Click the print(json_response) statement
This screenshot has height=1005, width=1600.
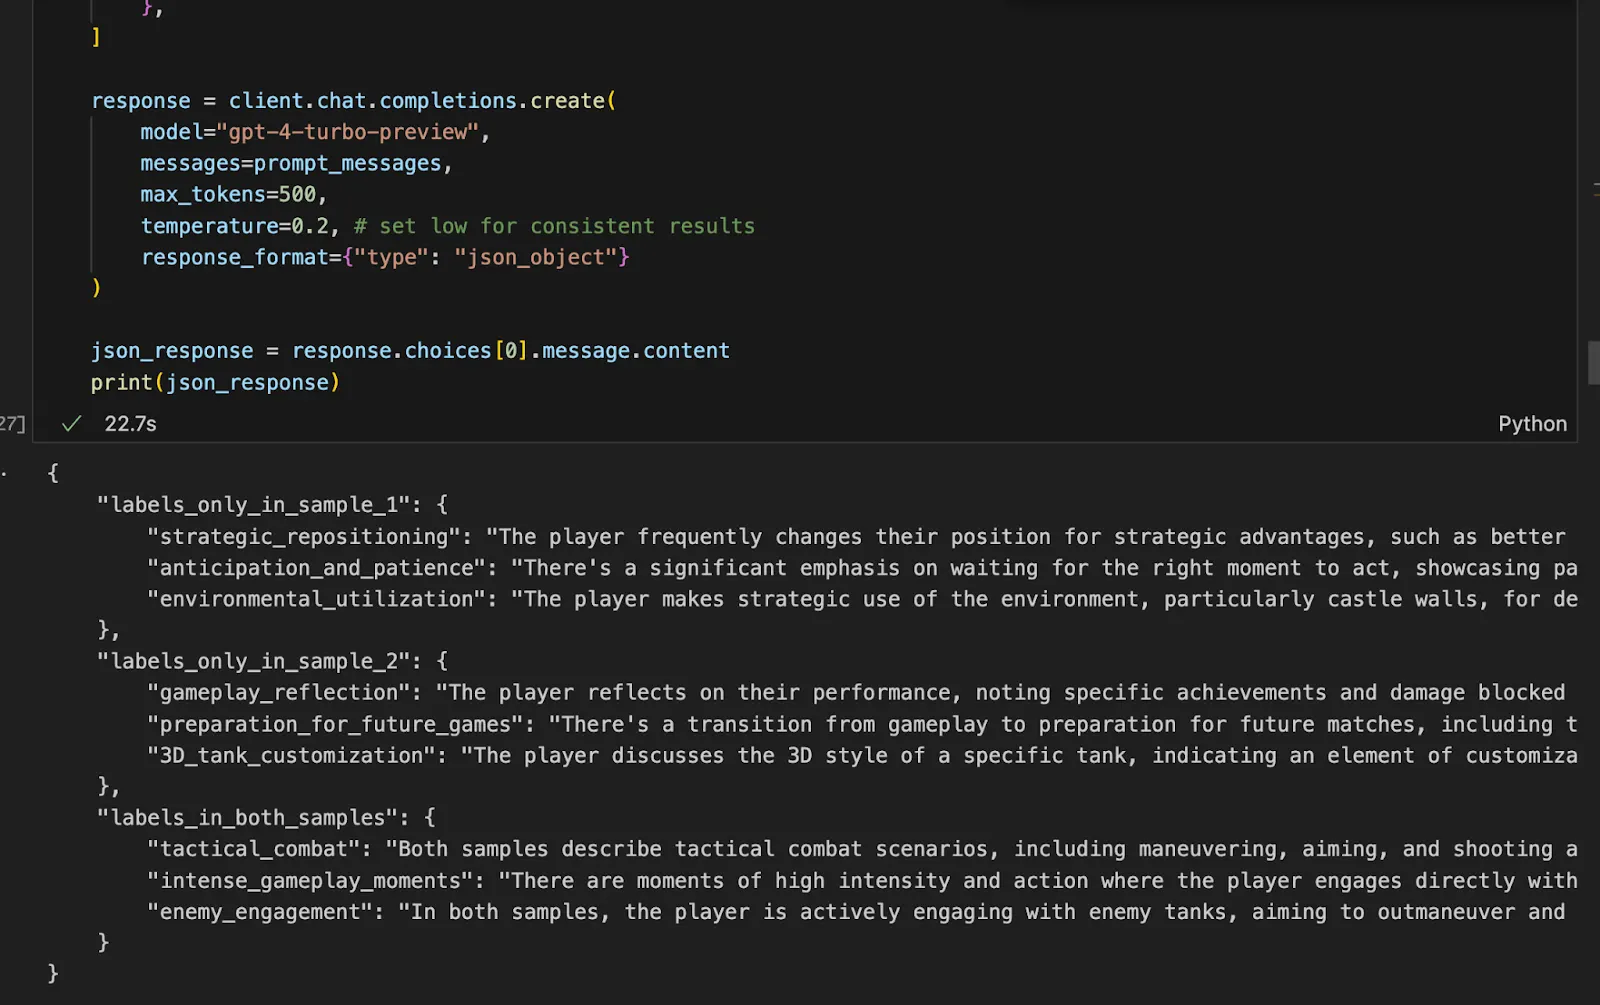[x=215, y=382]
